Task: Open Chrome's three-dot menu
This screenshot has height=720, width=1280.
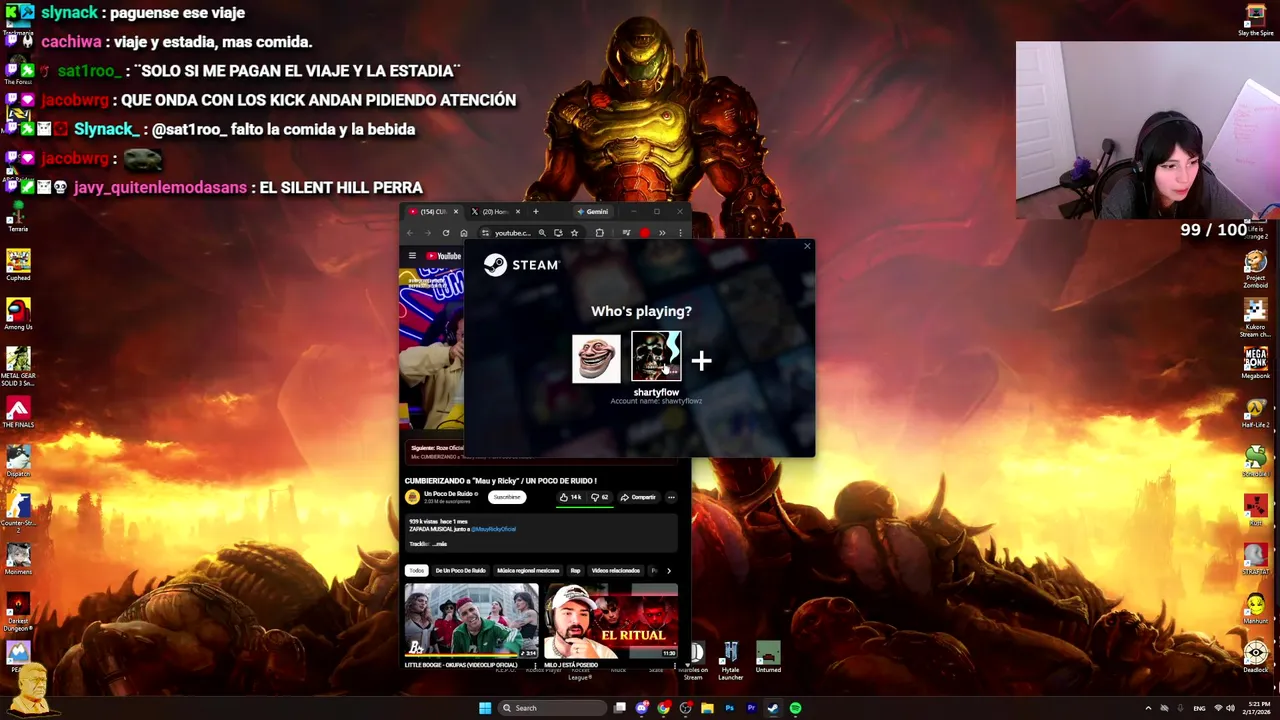Action: click(x=680, y=233)
